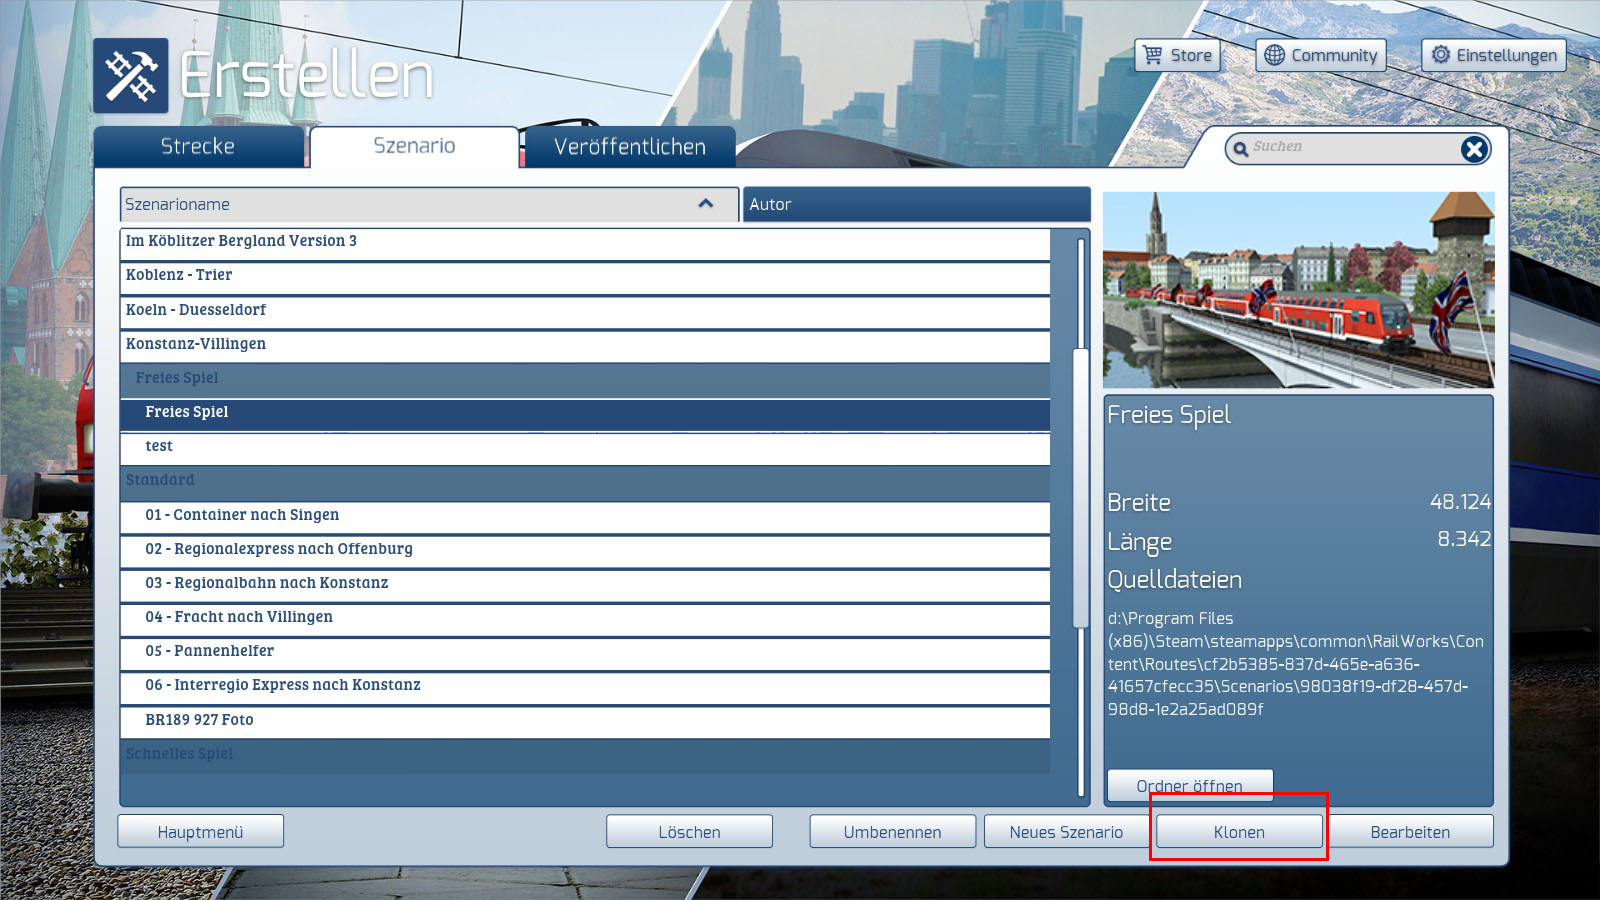Viewport: 1600px width, 900px height.
Task: Click the scenario list scrollbar thumb
Action: coord(1080,488)
